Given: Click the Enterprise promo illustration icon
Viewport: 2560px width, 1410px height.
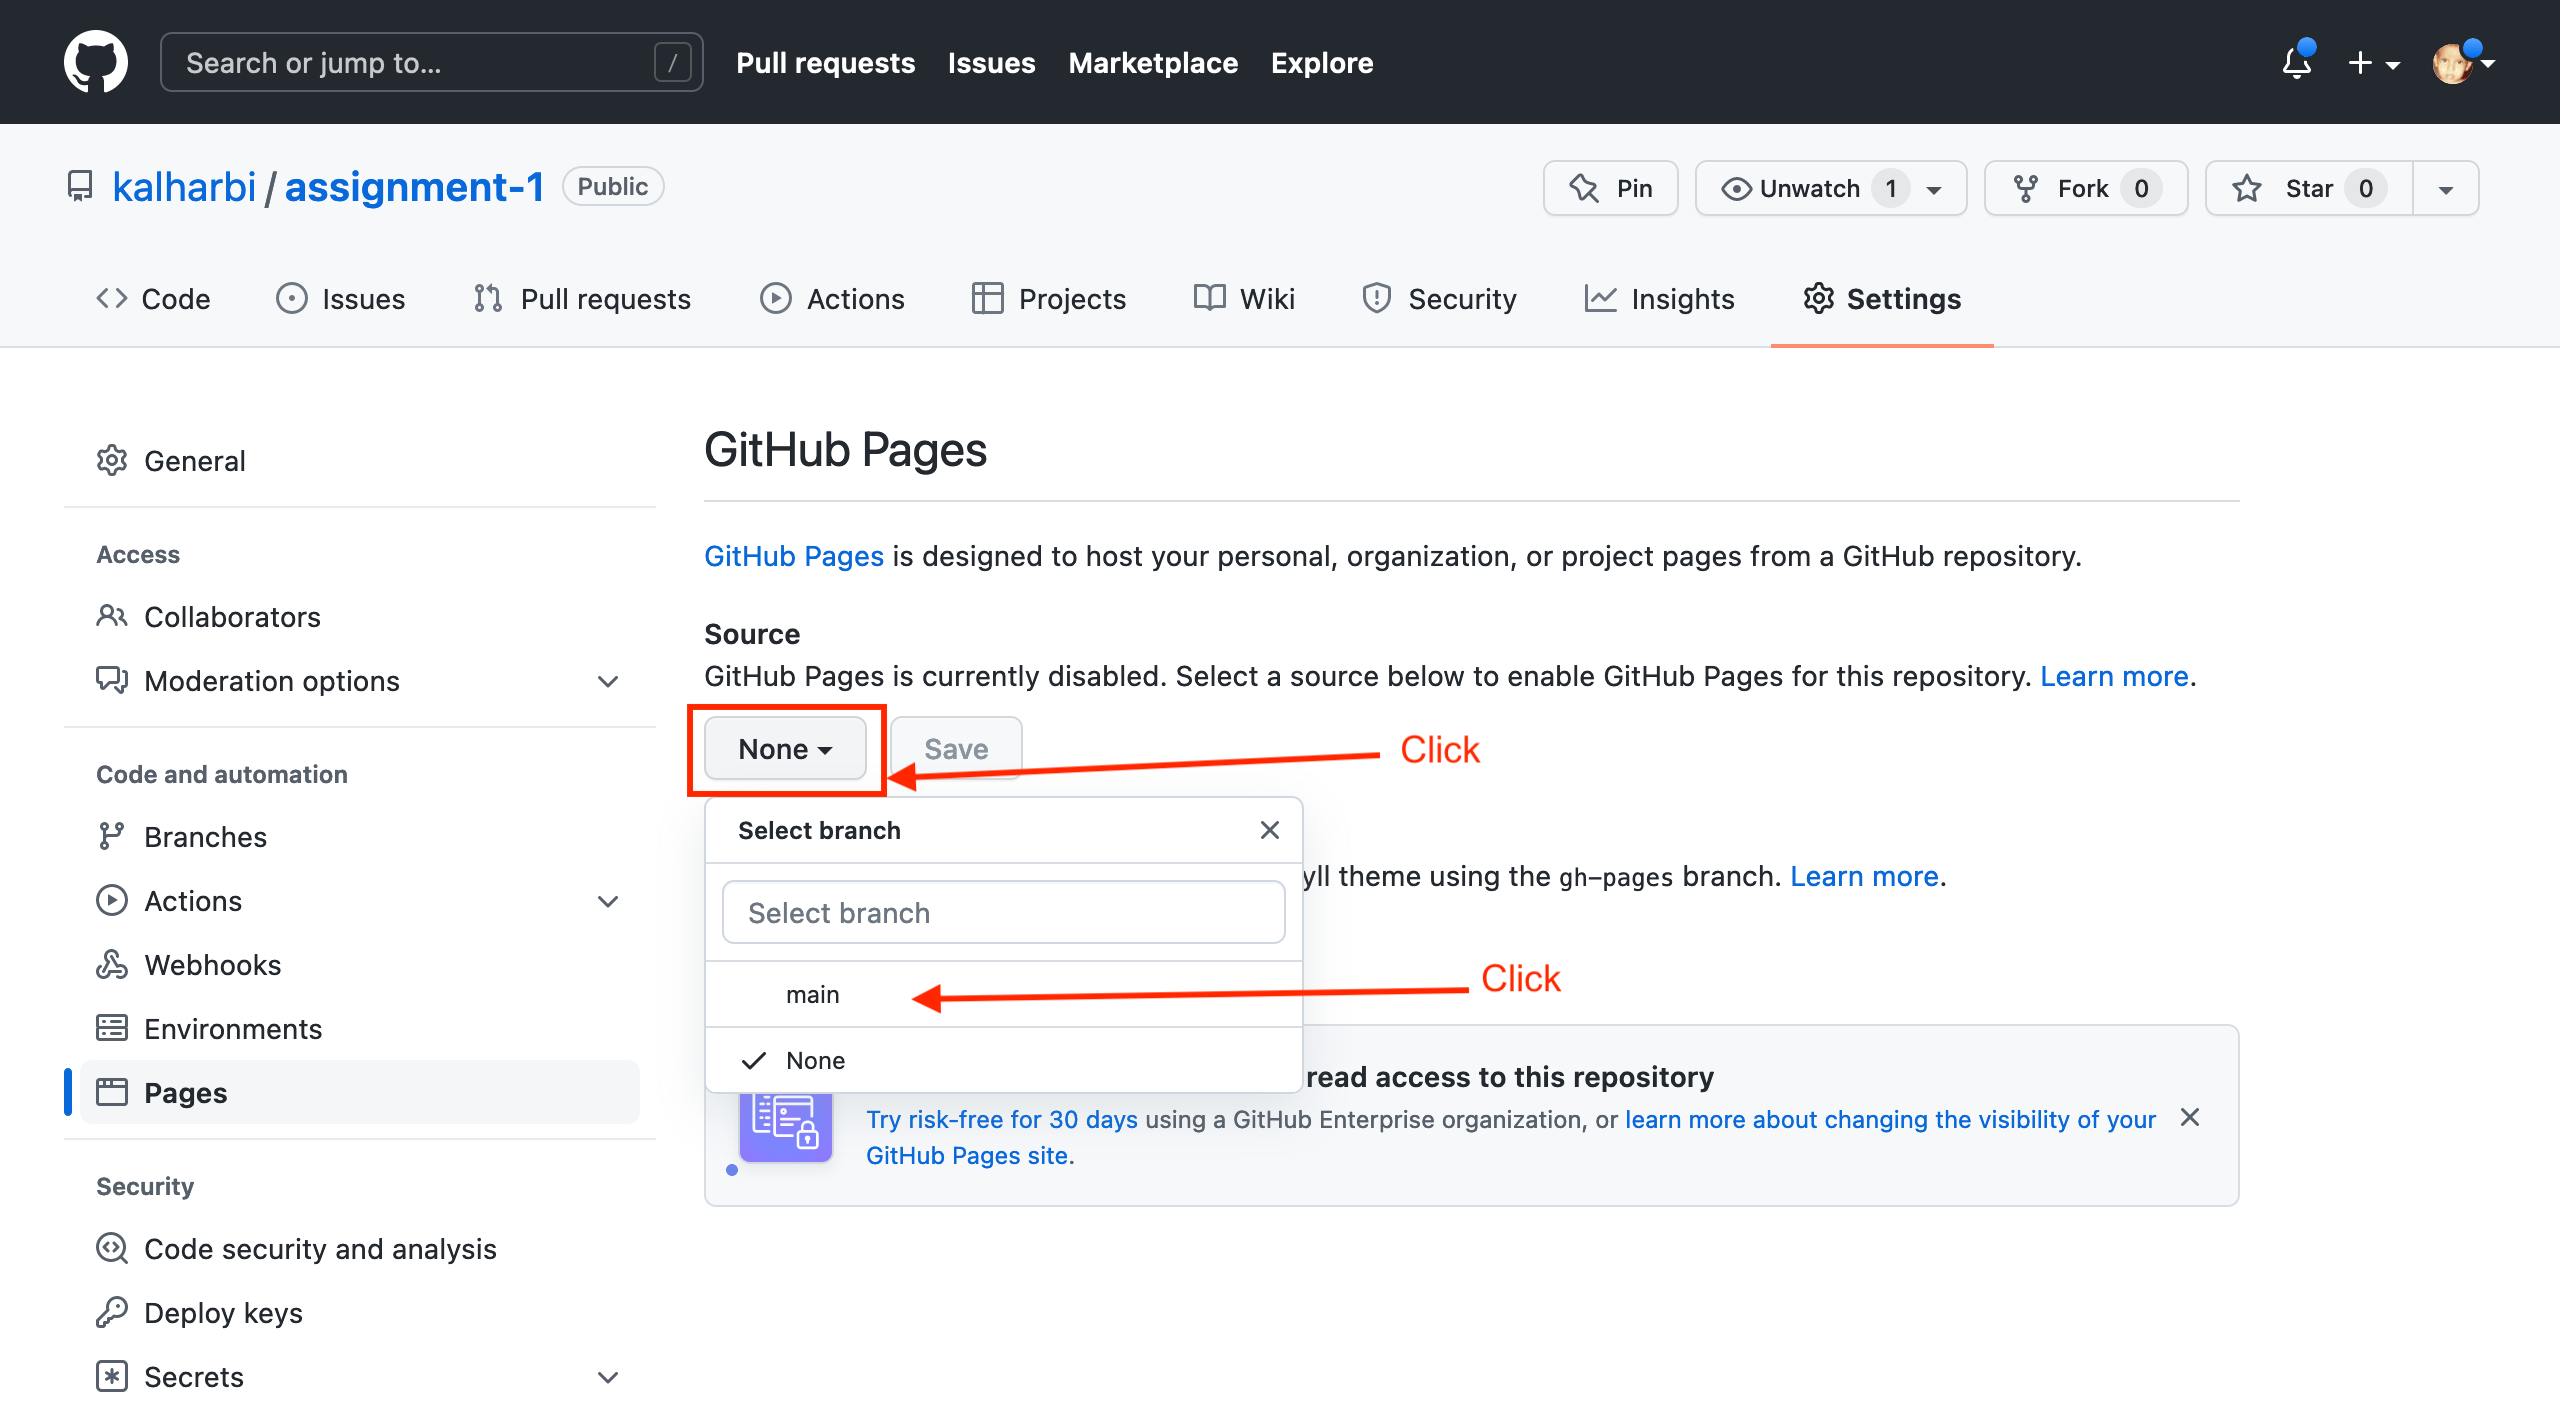Looking at the screenshot, I should point(785,1126).
